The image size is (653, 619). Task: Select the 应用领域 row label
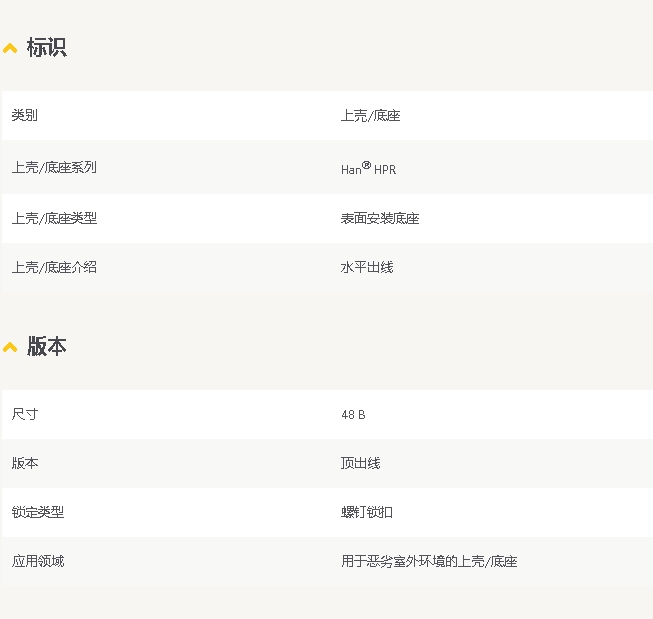(38, 561)
